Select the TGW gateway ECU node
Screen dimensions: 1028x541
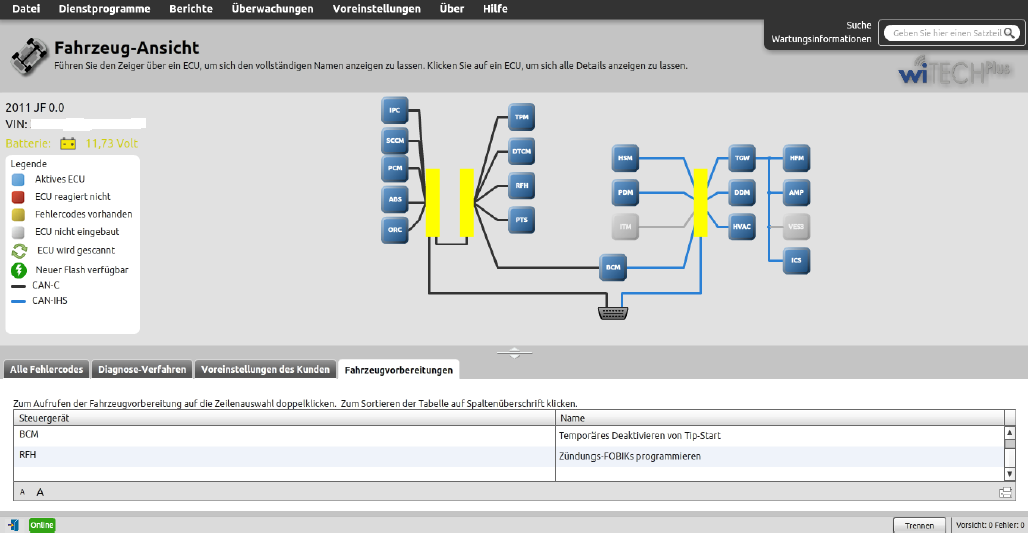[742, 158]
